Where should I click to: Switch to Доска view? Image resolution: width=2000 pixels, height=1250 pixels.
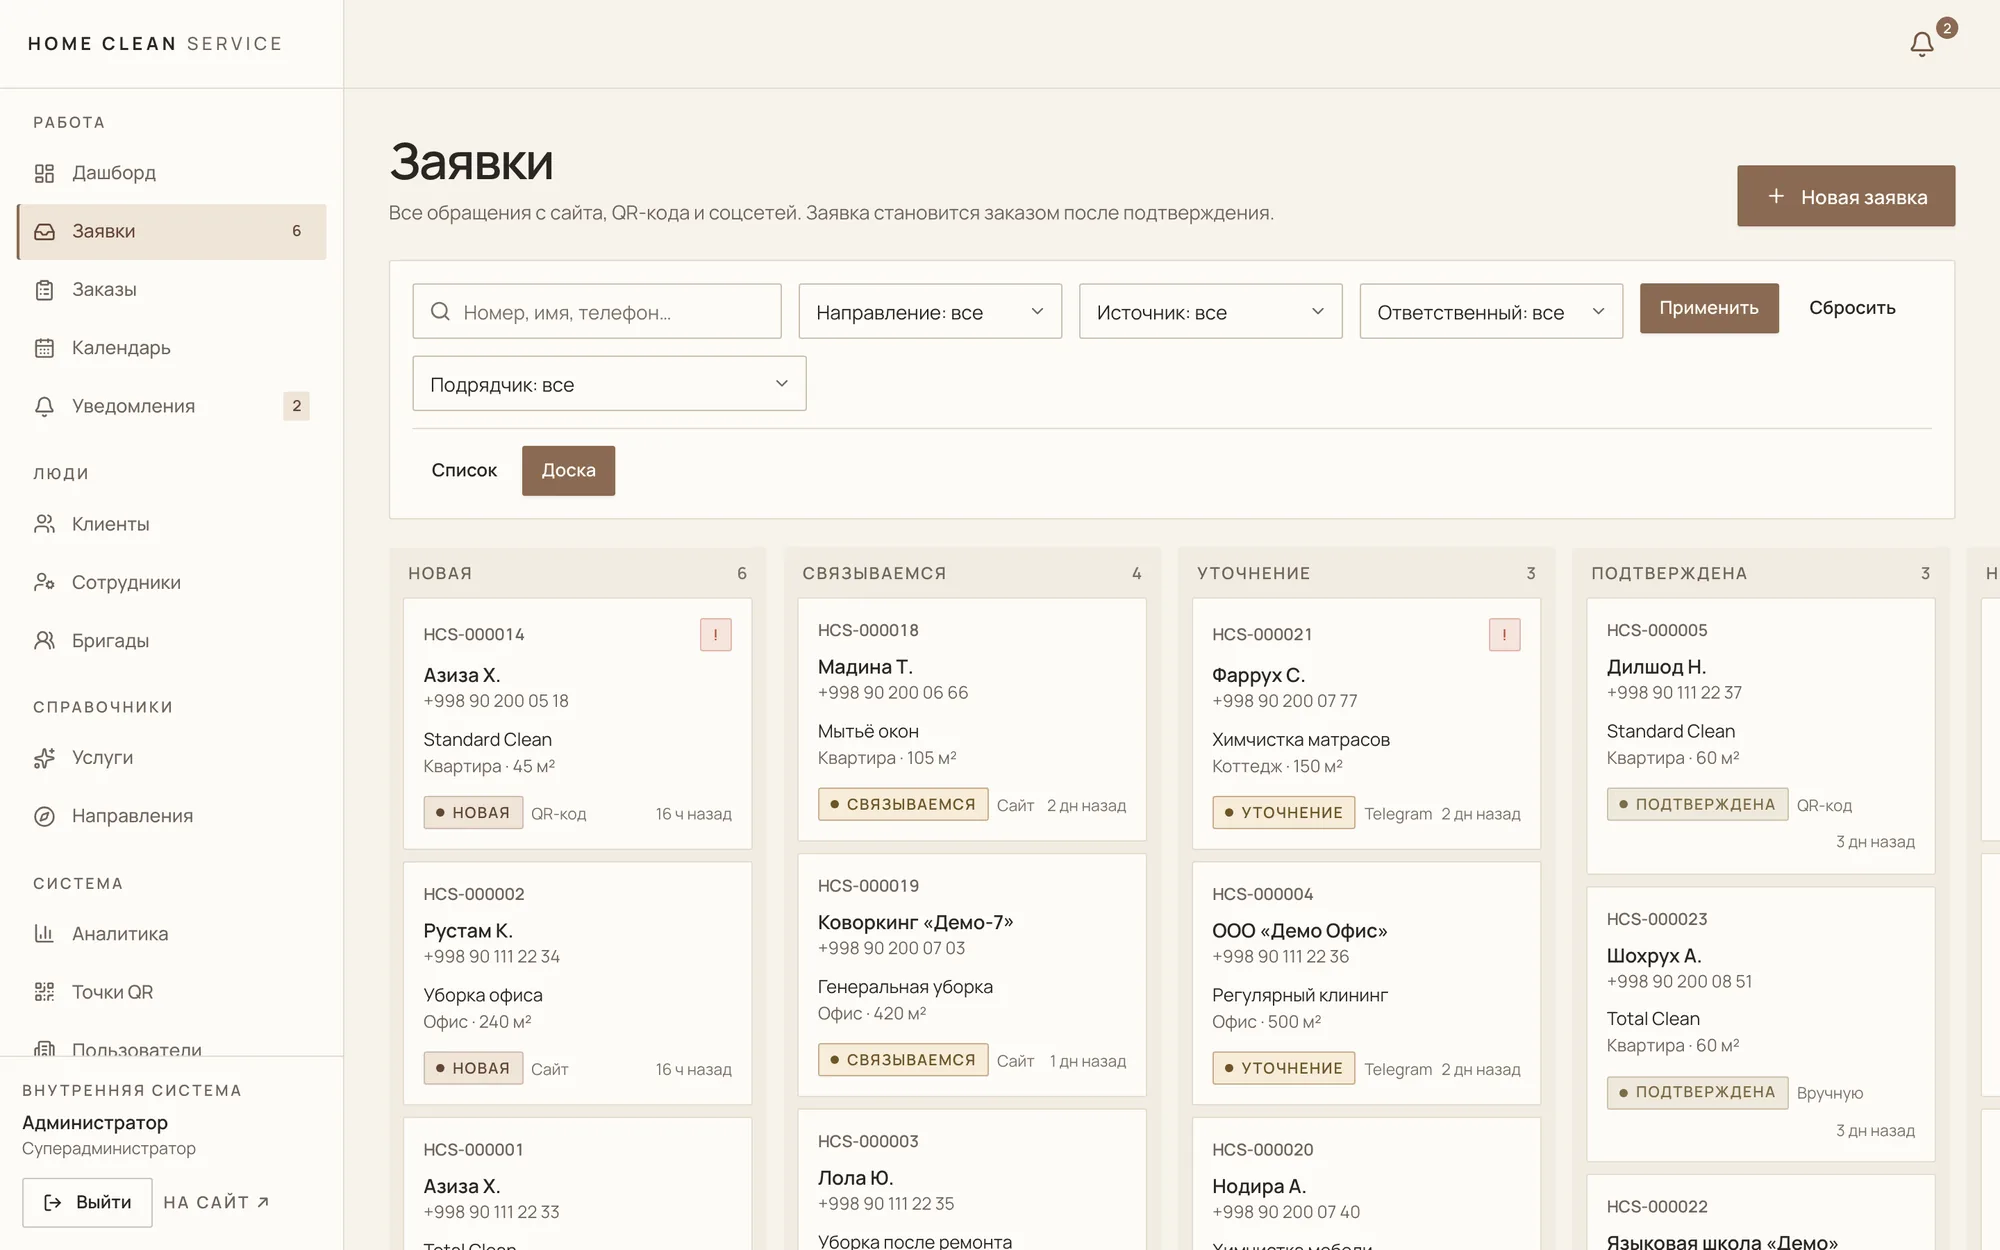(568, 471)
